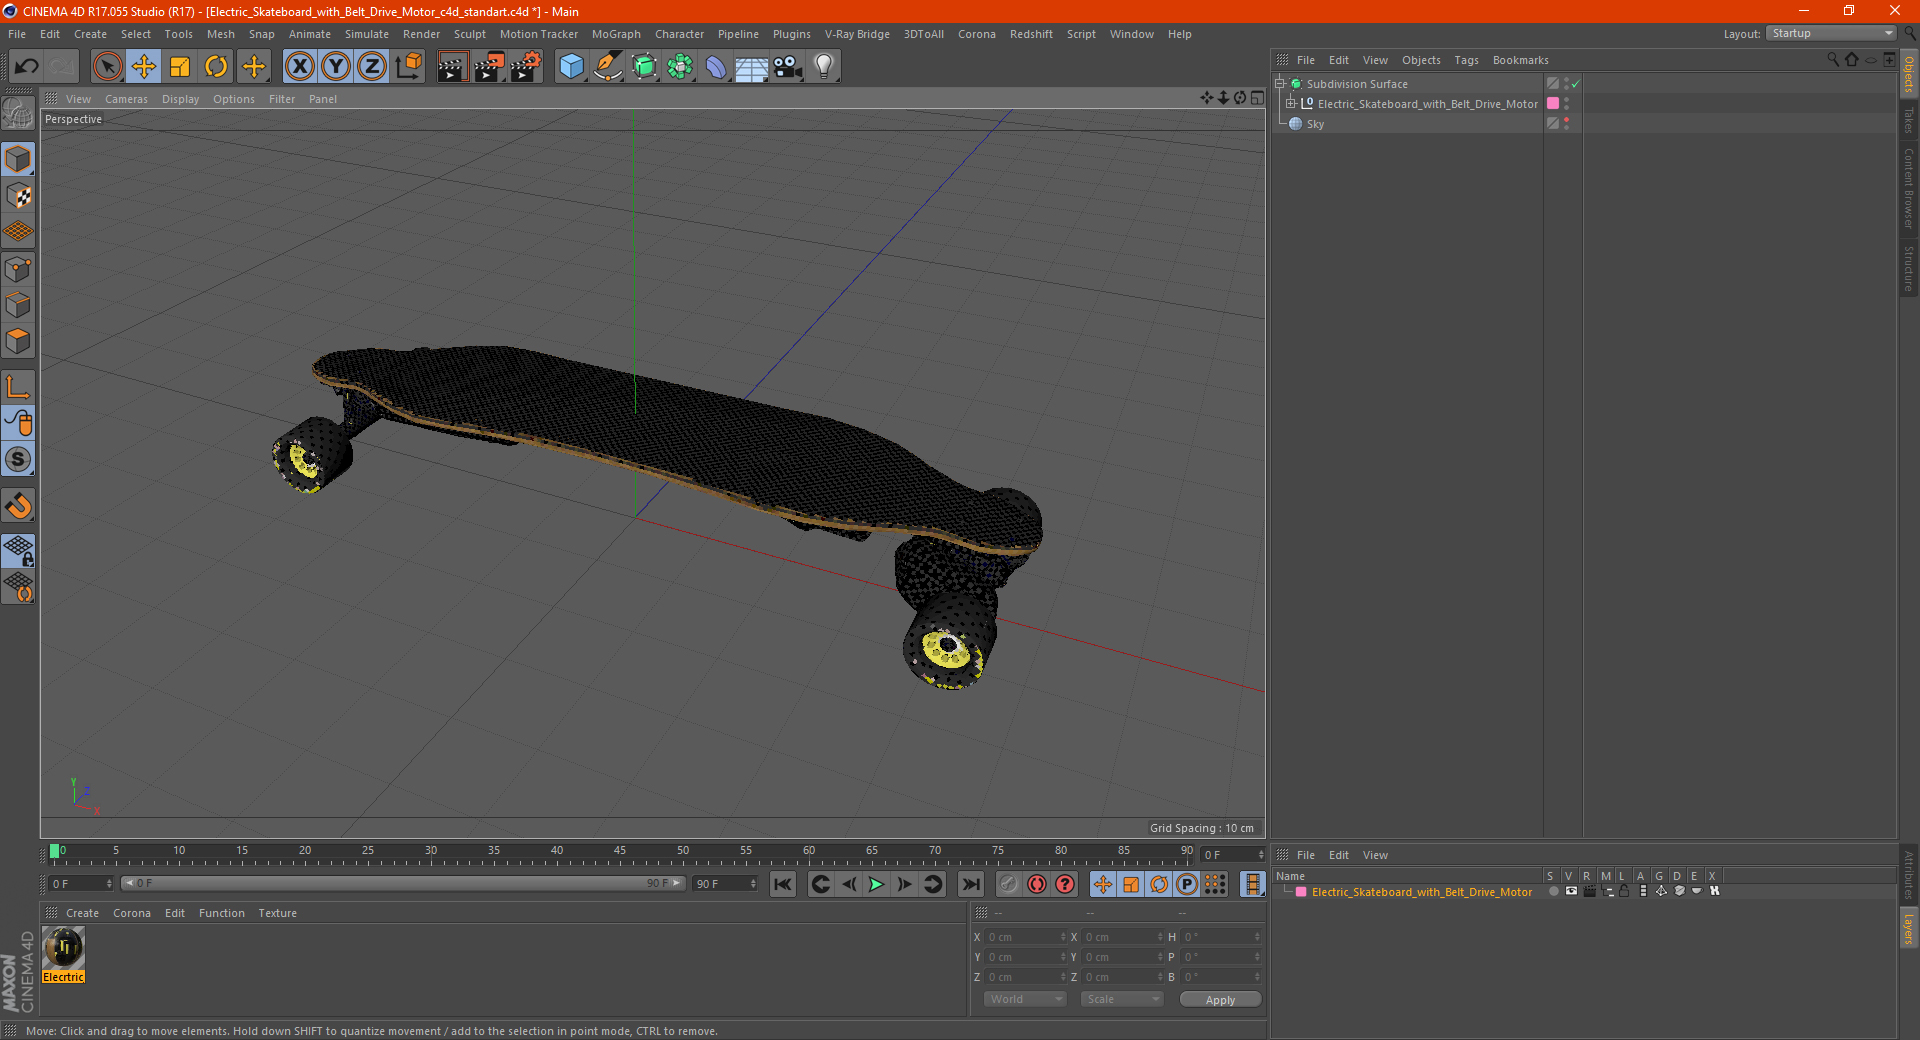Go to start of animation

pos(783,884)
